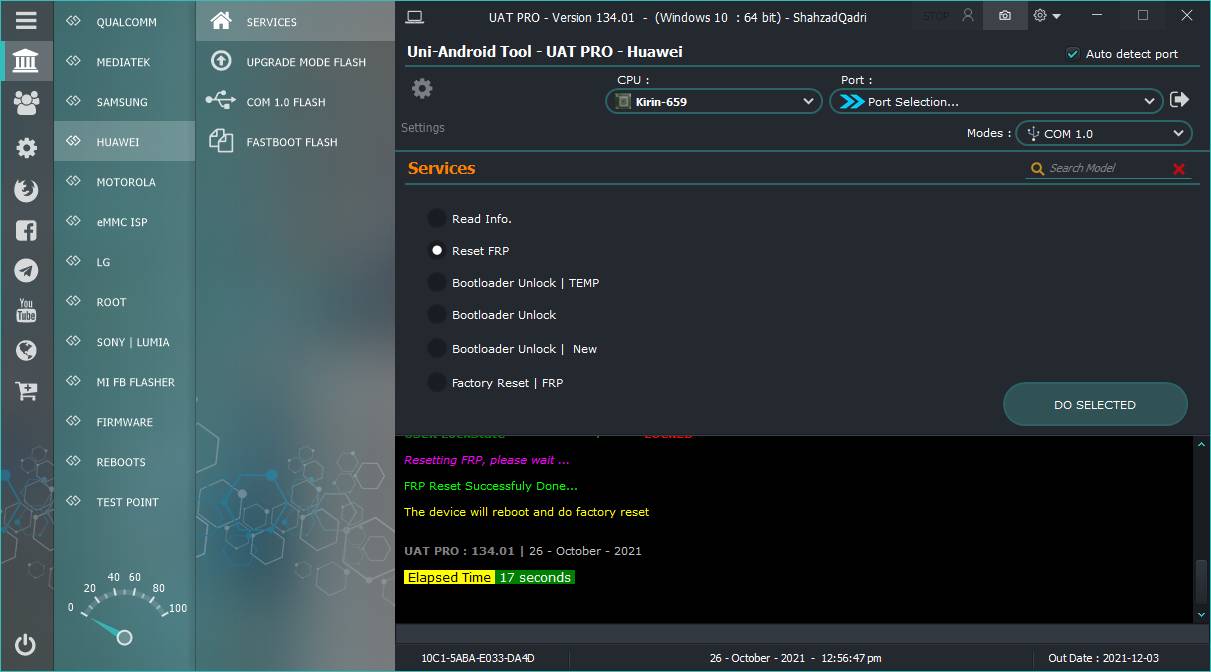Open the Reboots section
This screenshot has height=672, width=1211.
coord(124,461)
